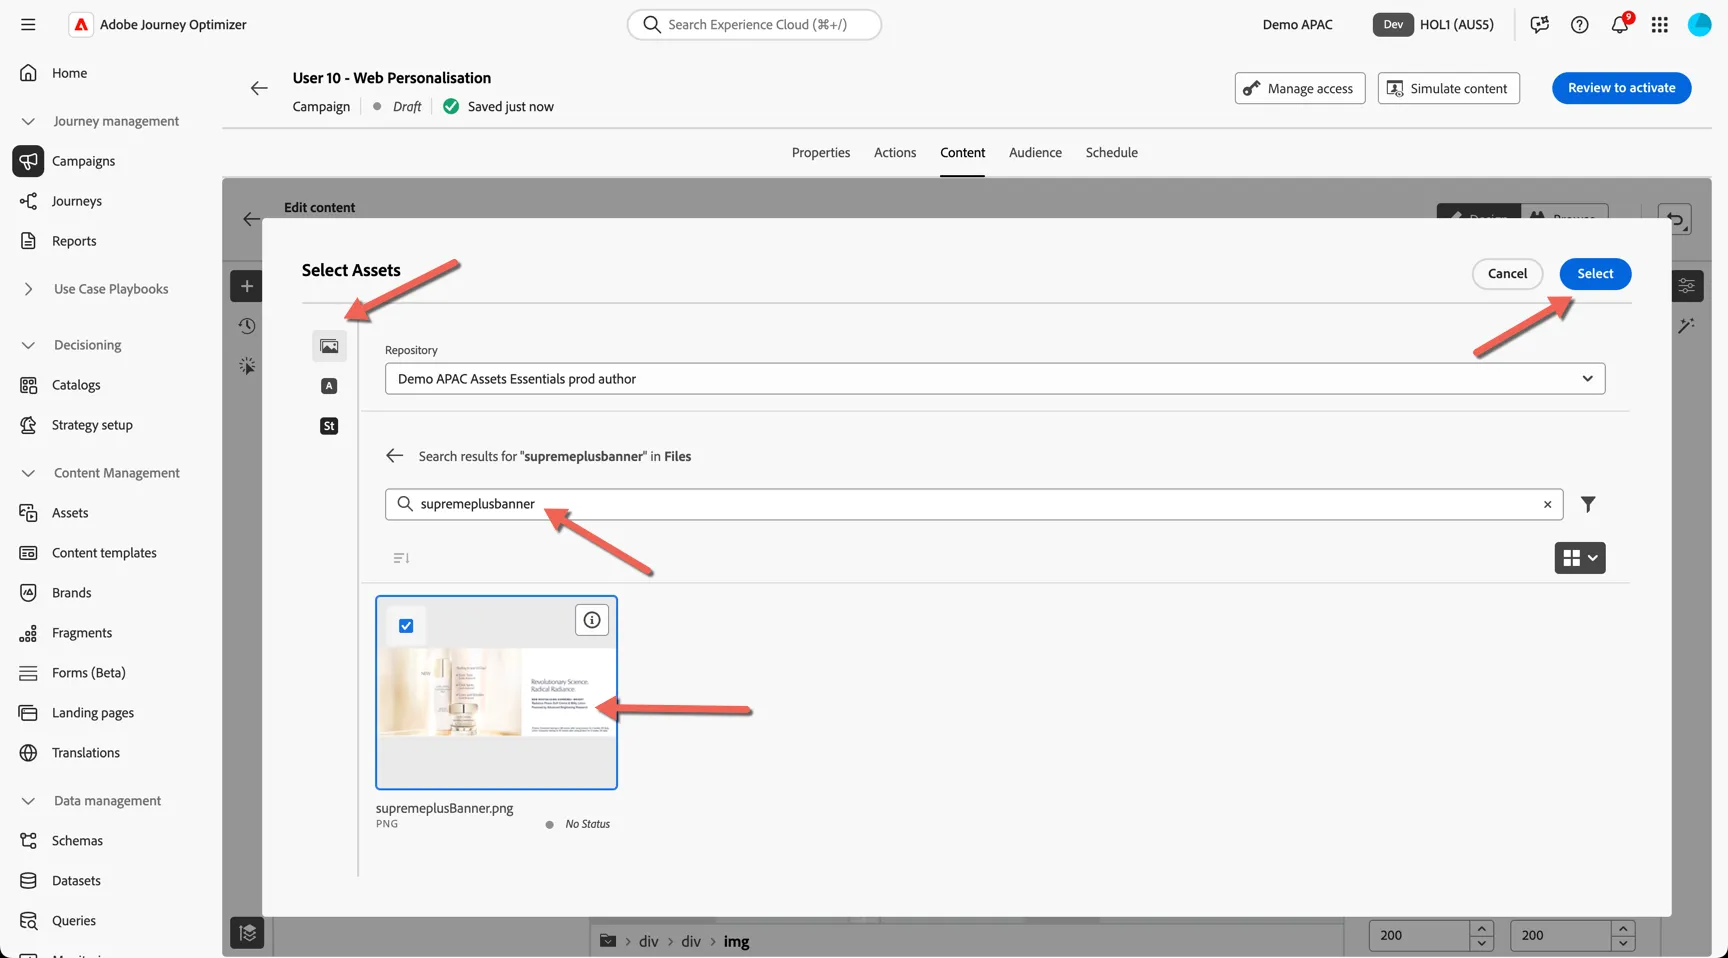This screenshot has width=1728, height=958.
Task: Open the layers icon at bottom left
Action: [247, 933]
